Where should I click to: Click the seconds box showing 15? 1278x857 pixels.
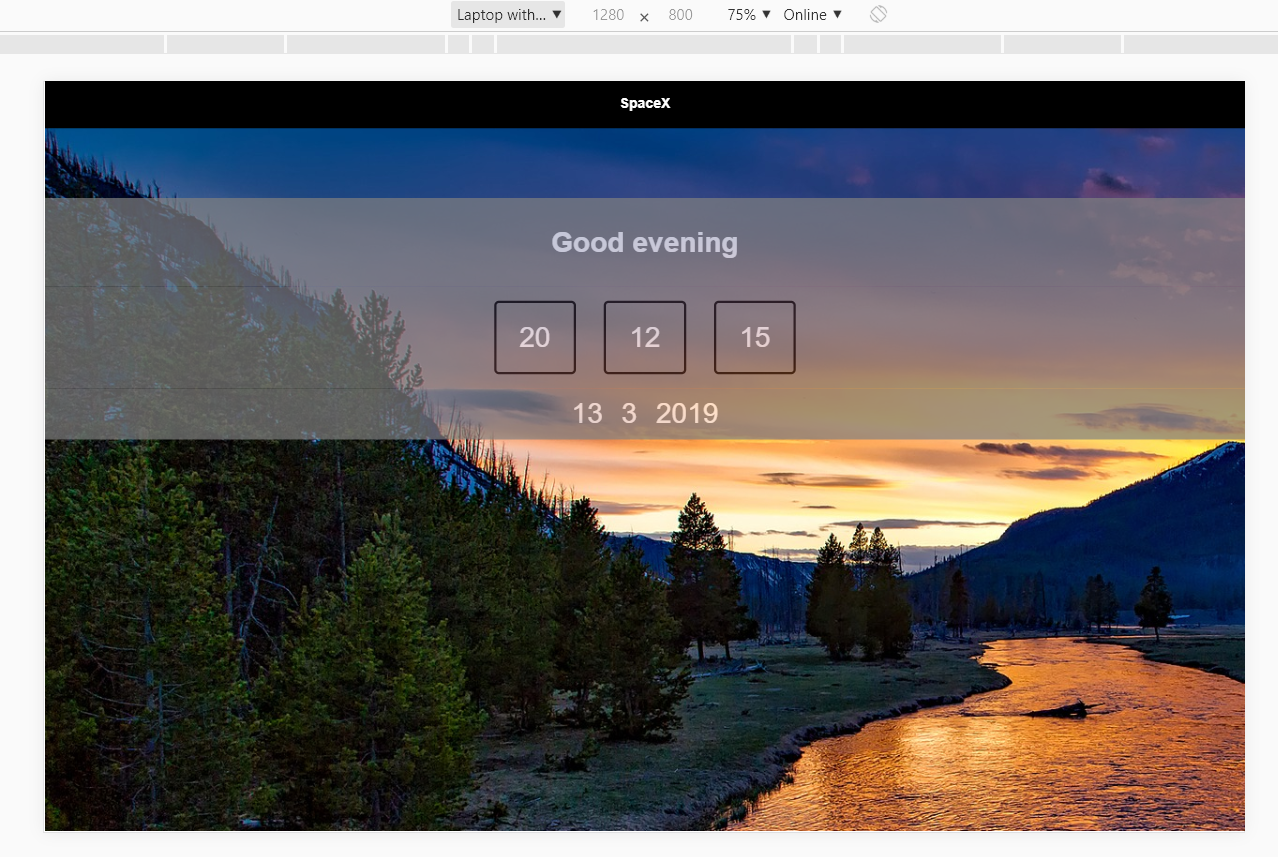tap(755, 338)
